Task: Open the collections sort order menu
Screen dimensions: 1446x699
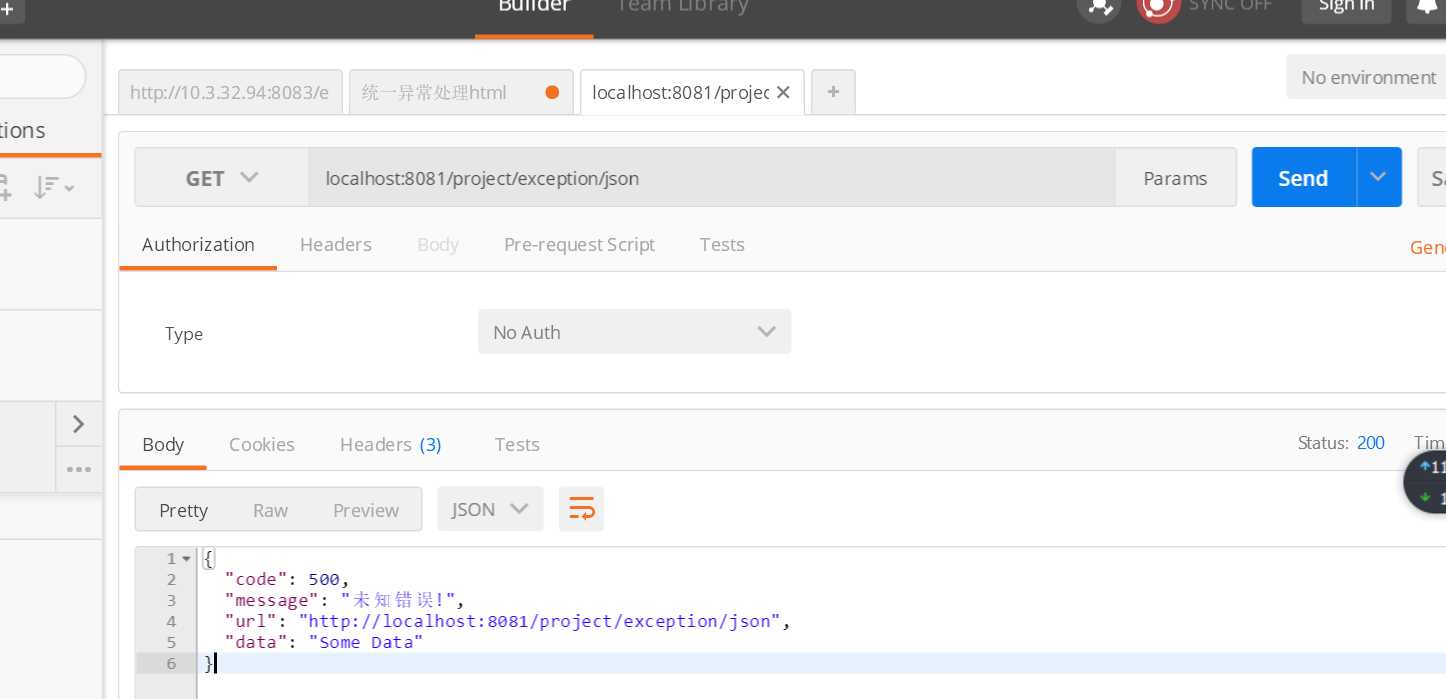Action: [53, 187]
